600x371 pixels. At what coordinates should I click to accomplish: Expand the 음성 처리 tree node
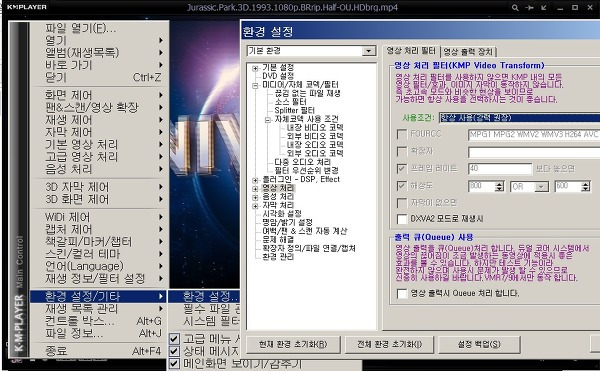(x=255, y=197)
